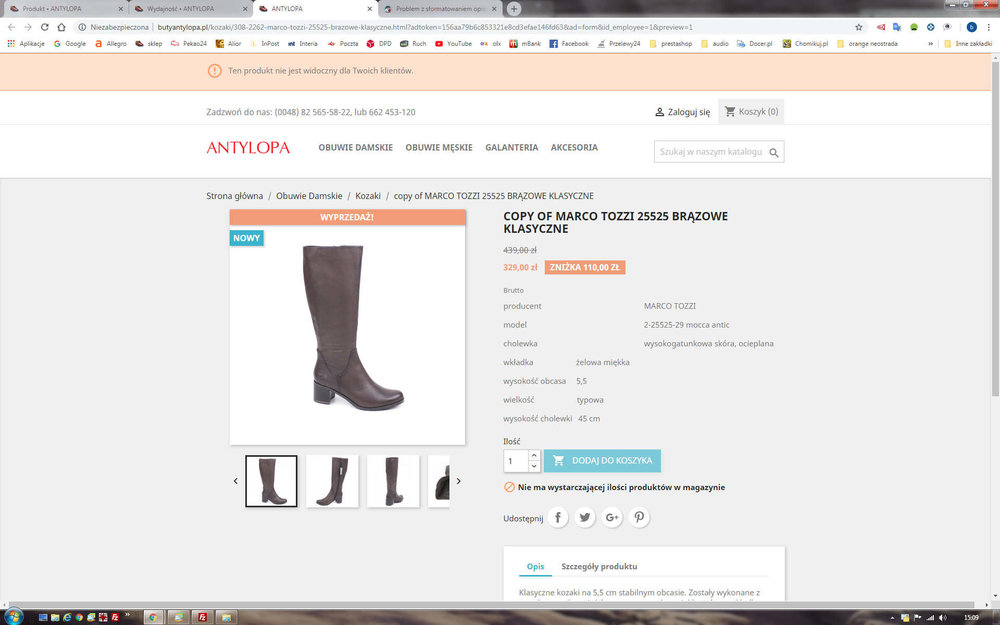
Task: Click the search magnifier icon in catalog box
Action: [774, 152]
